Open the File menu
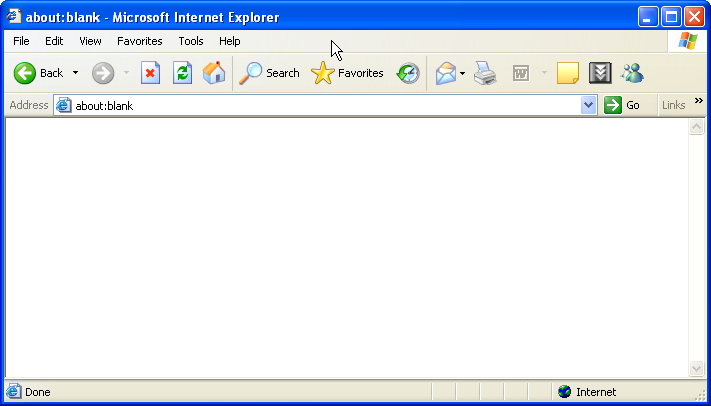This screenshot has height=406, width=711. pyautogui.click(x=21, y=41)
